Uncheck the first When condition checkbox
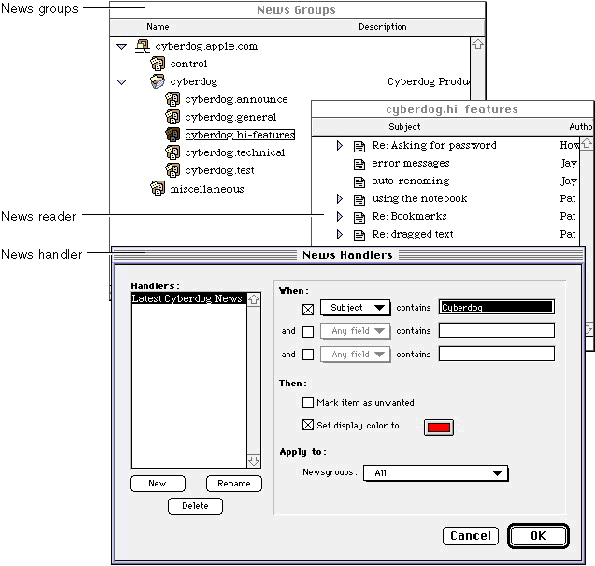 [x=308, y=309]
